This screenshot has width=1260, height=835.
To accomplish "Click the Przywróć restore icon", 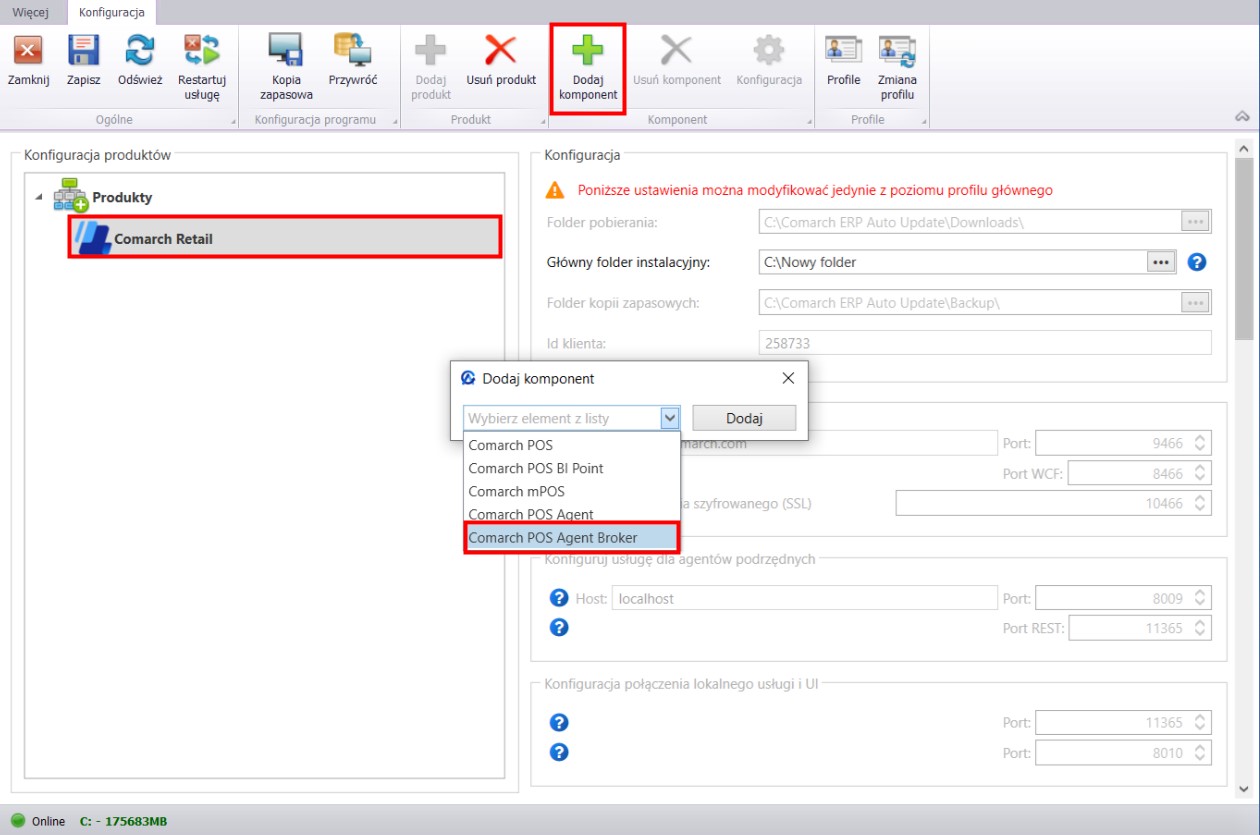I will (x=353, y=50).
